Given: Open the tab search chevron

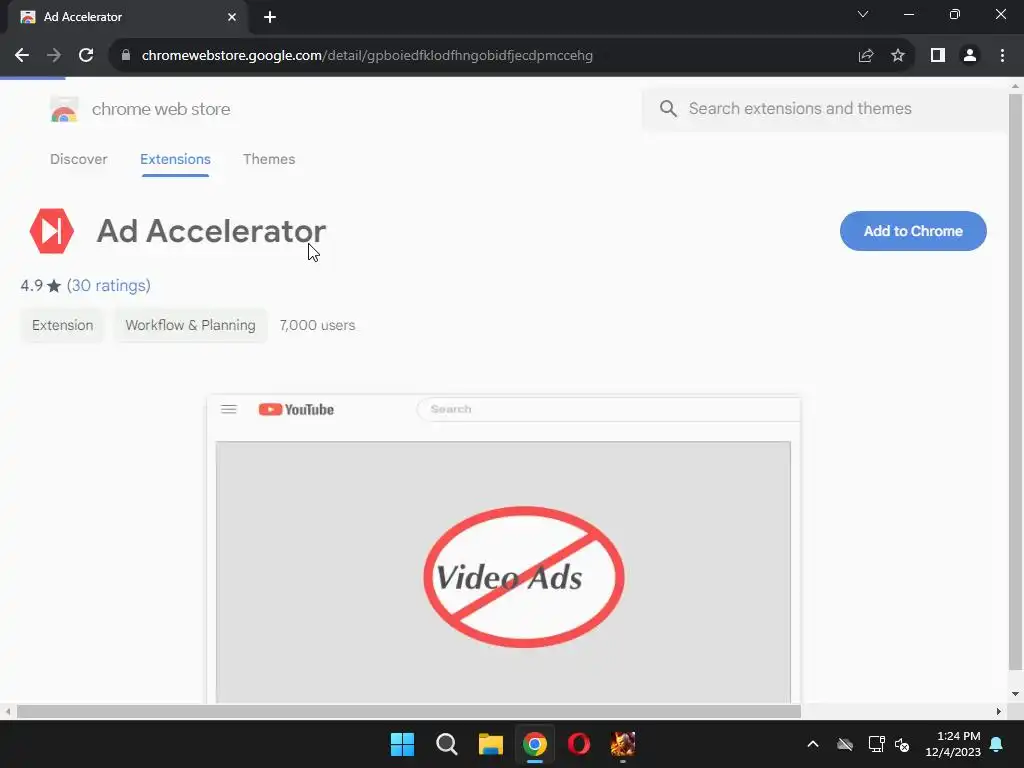Looking at the screenshot, I should coord(863,14).
